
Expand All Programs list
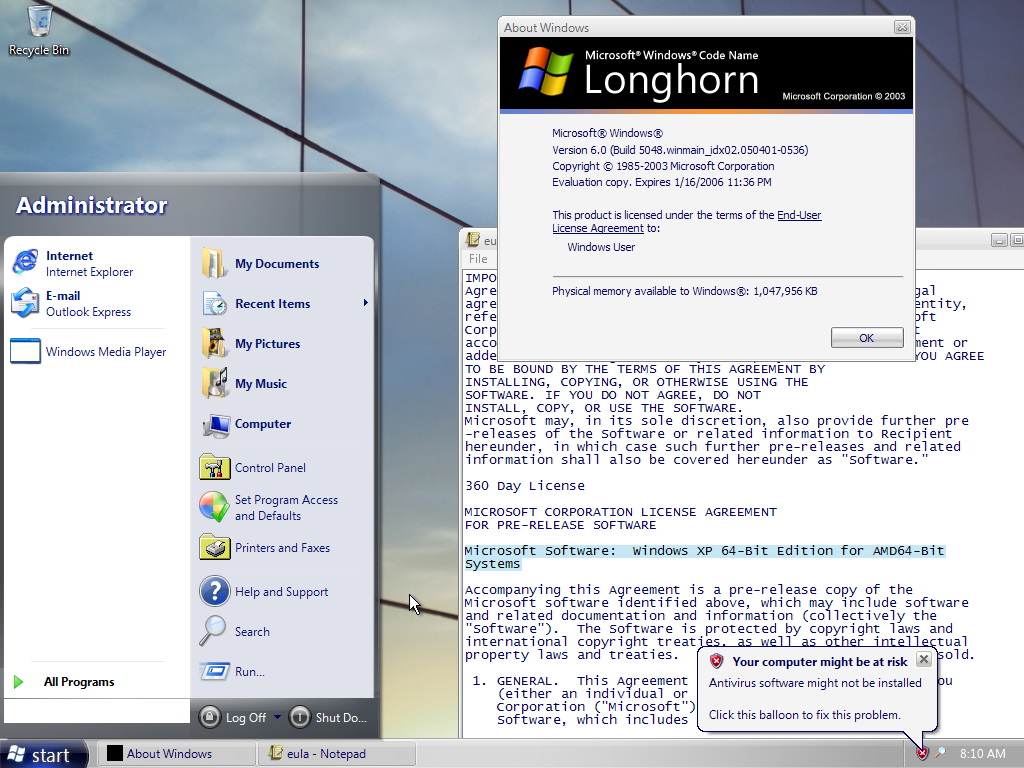(x=78, y=682)
